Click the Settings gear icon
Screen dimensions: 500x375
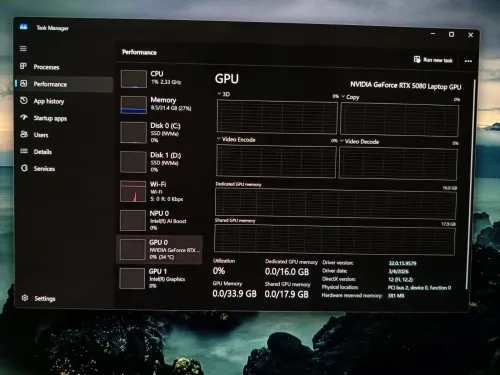[x=25, y=298]
